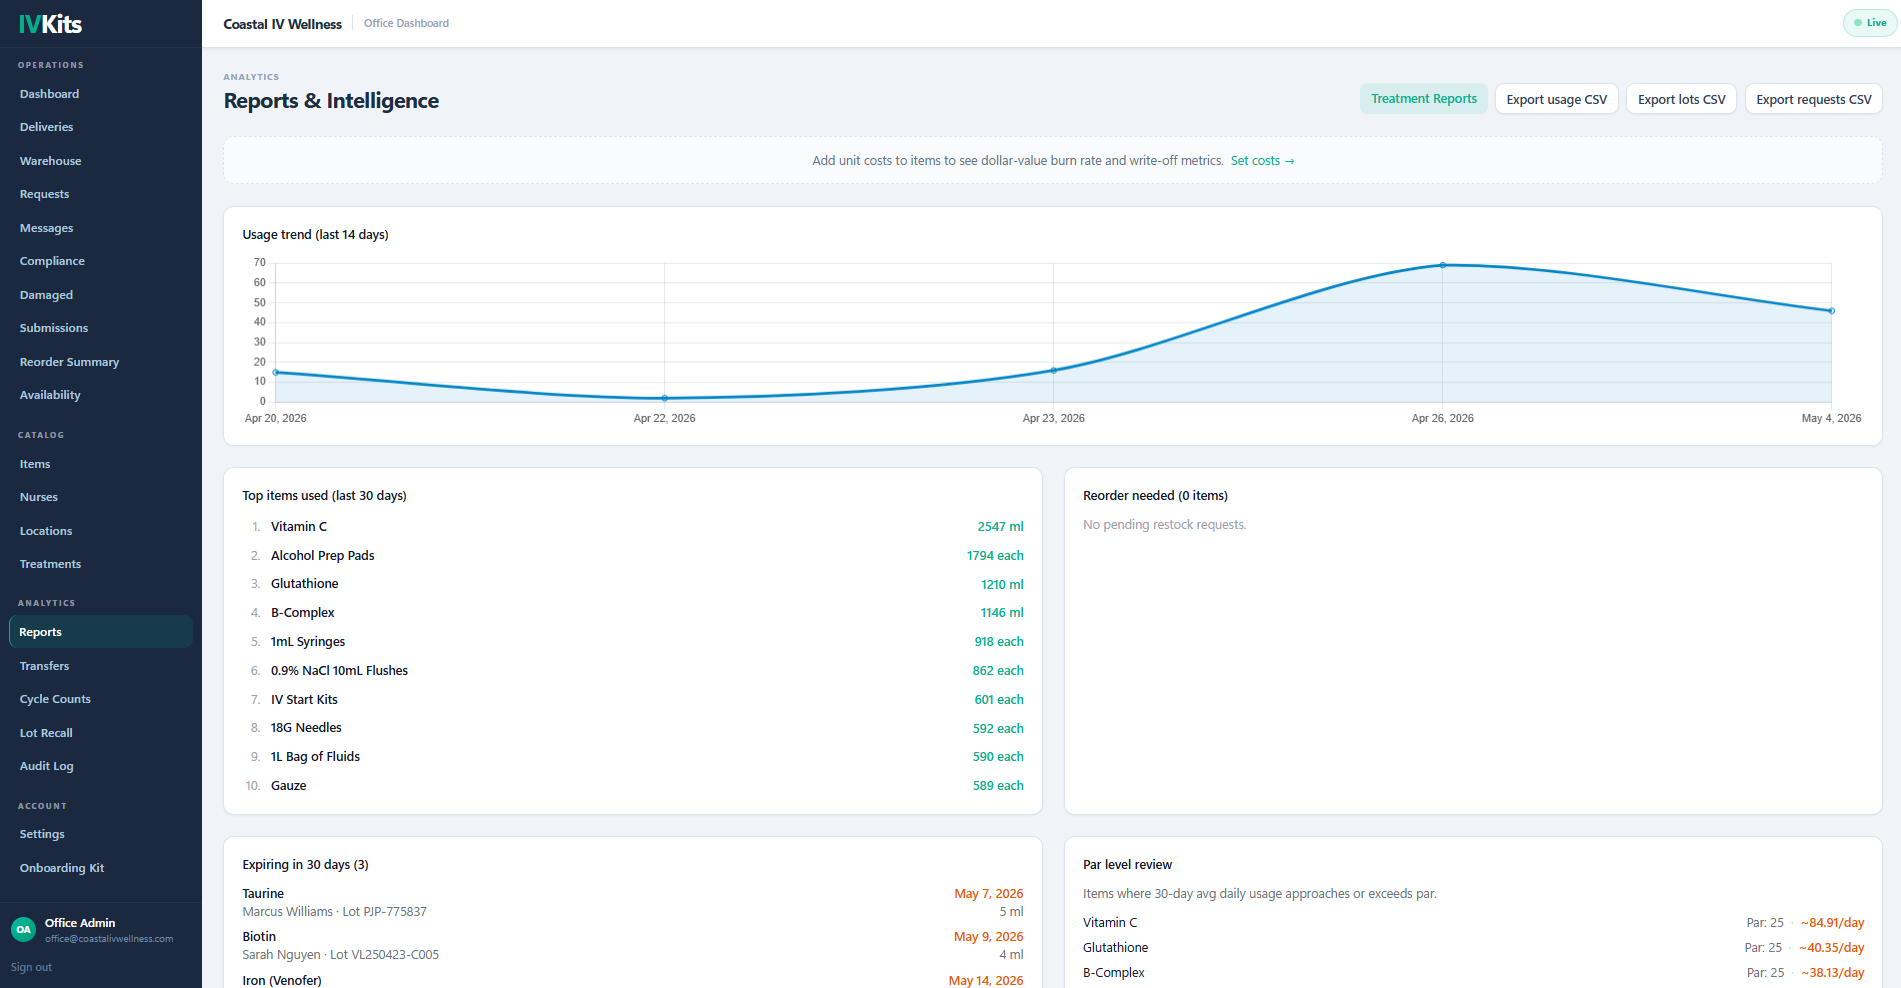
Task: Select the Apr 20 data point on chart
Action: (276, 373)
